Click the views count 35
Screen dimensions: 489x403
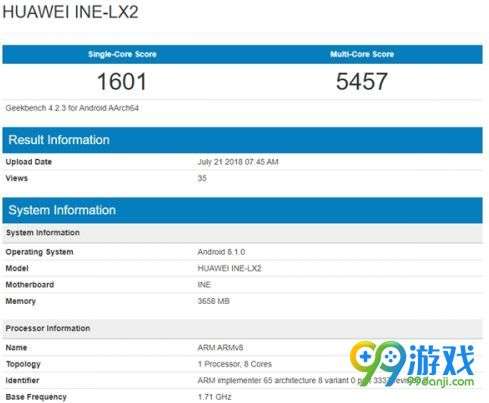point(202,178)
